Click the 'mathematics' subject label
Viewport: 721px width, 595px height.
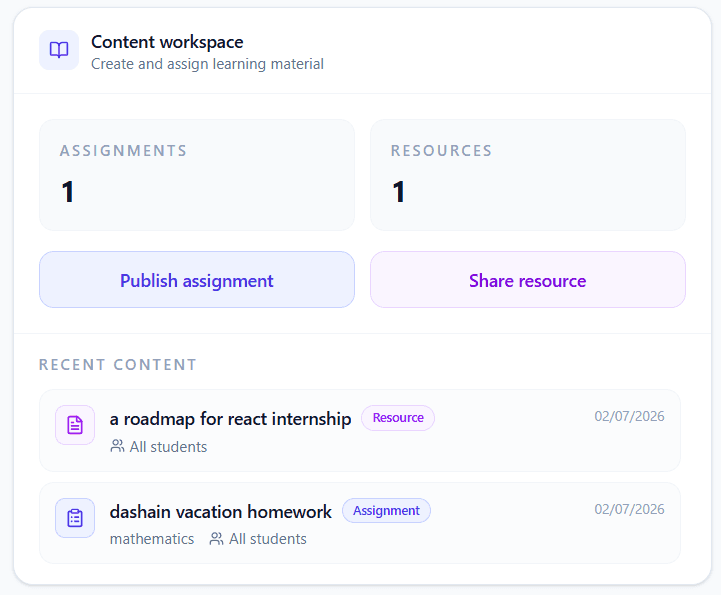[x=152, y=539]
